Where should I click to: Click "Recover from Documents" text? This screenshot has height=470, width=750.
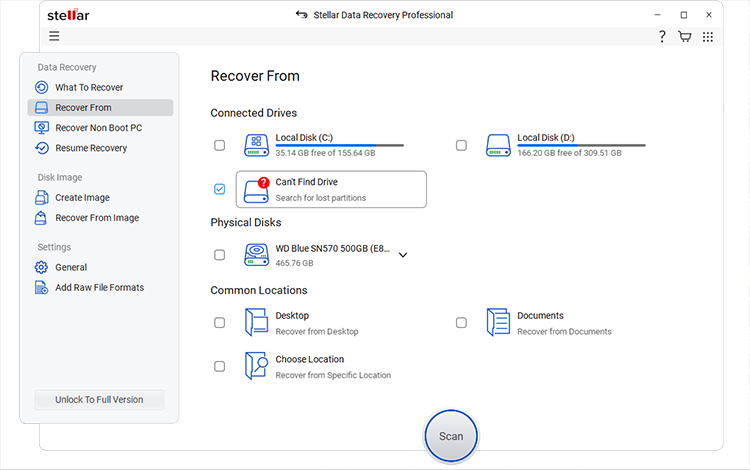(x=564, y=331)
